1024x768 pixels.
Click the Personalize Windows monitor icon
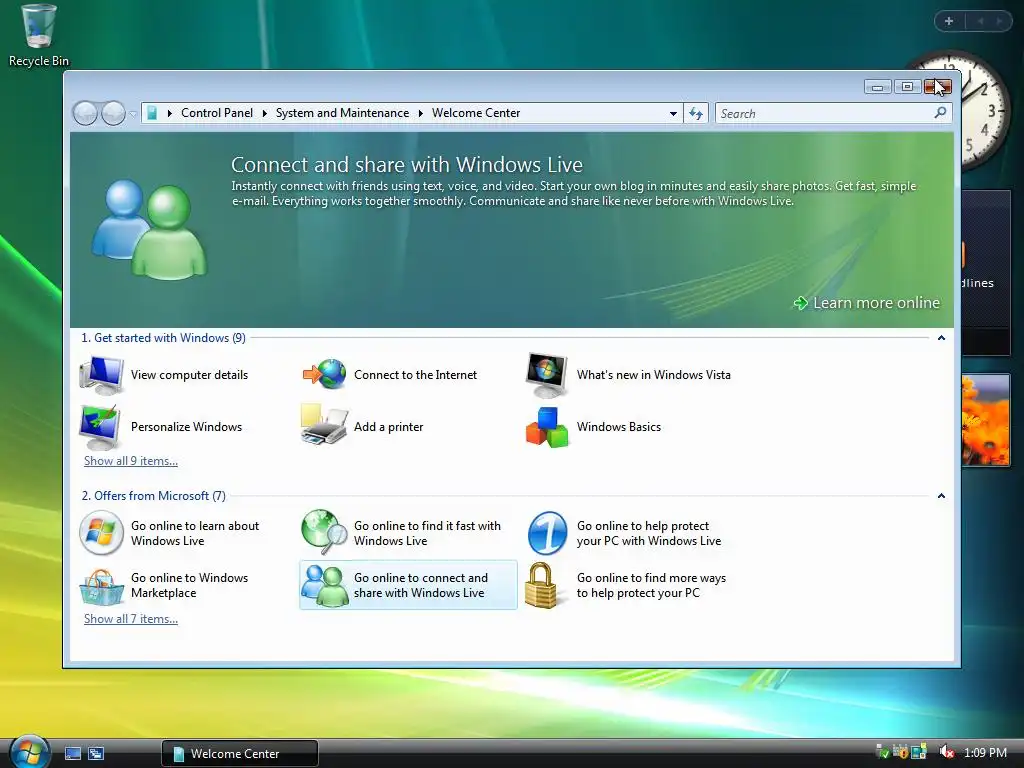(100, 427)
